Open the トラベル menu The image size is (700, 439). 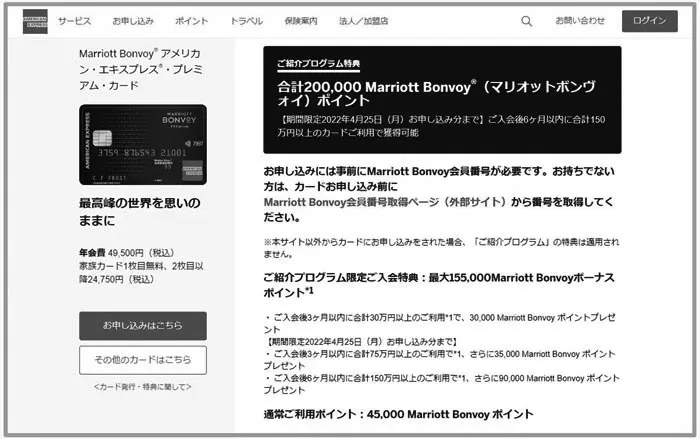(246, 21)
